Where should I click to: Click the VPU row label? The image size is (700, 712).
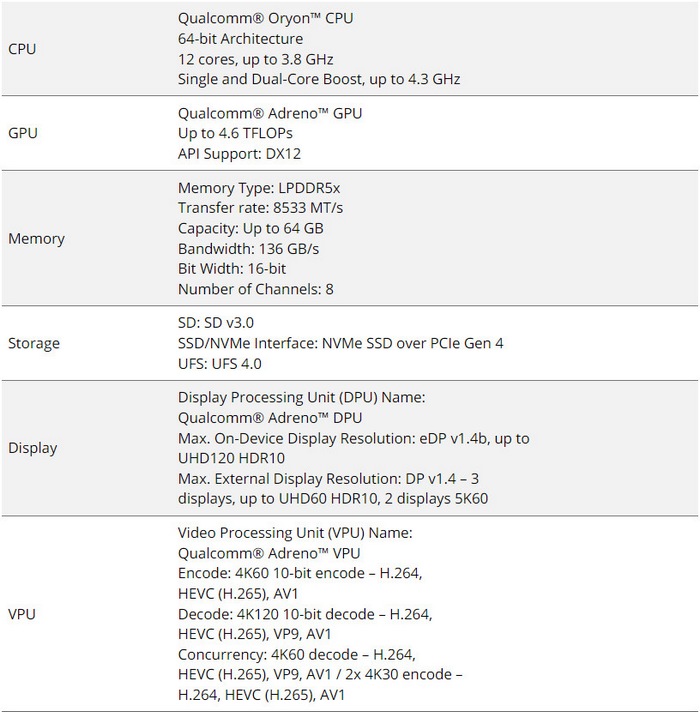pyautogui.click(x=22, y=614)
